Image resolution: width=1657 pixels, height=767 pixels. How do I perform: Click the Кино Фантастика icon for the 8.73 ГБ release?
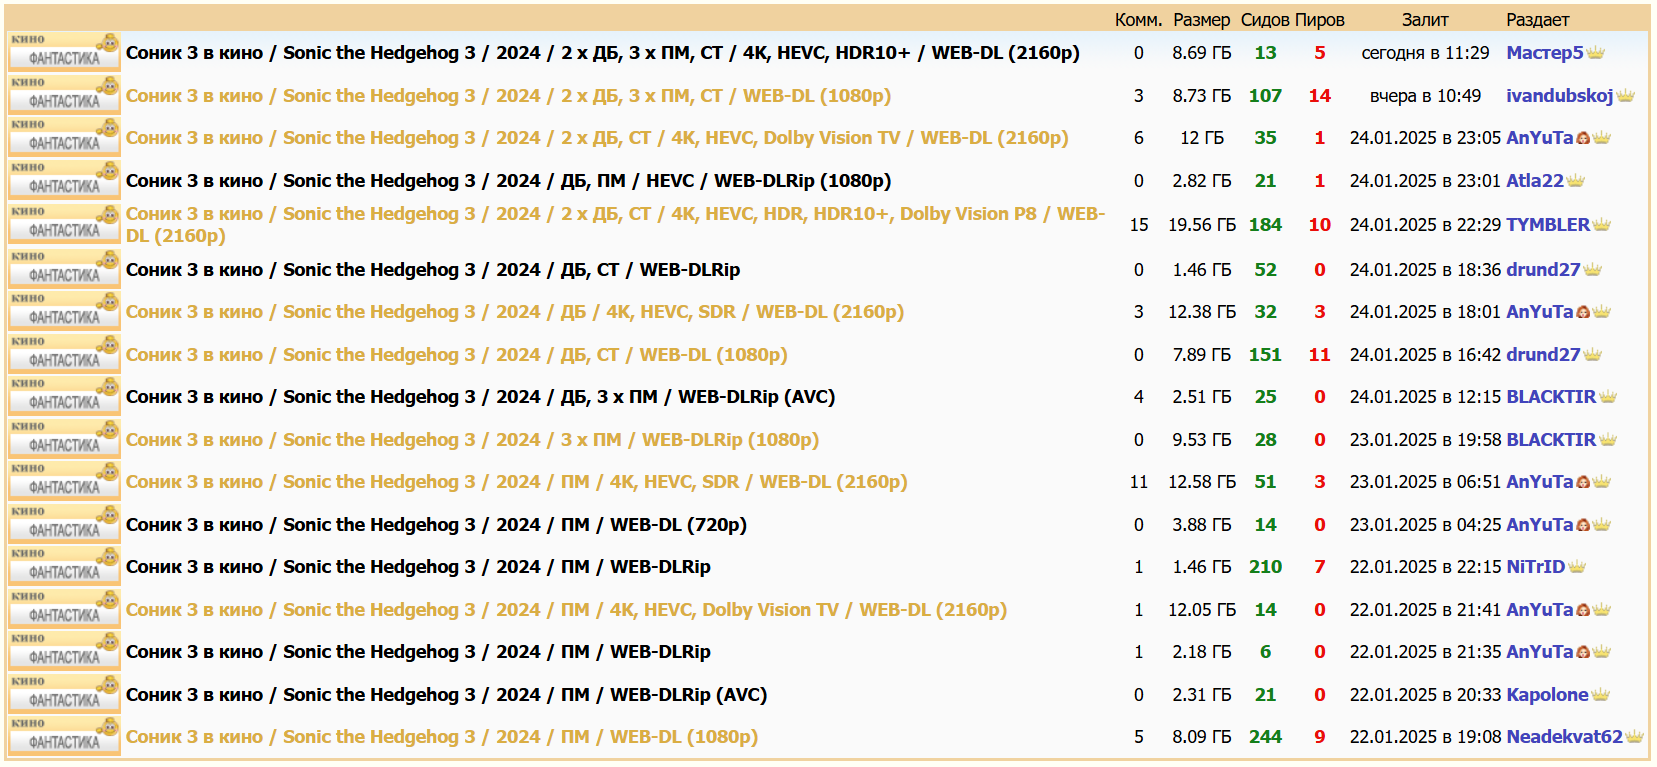64,95
